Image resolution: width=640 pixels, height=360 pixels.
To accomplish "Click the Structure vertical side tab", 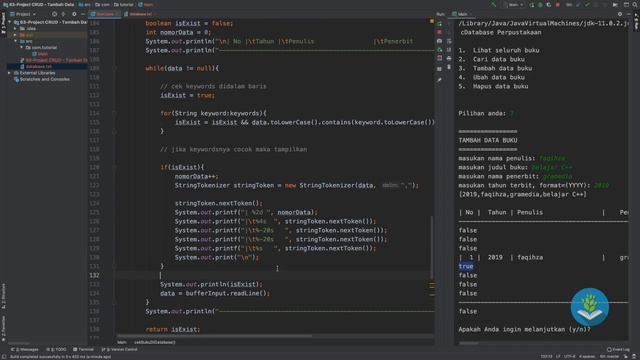I will (x=3, y=296).
